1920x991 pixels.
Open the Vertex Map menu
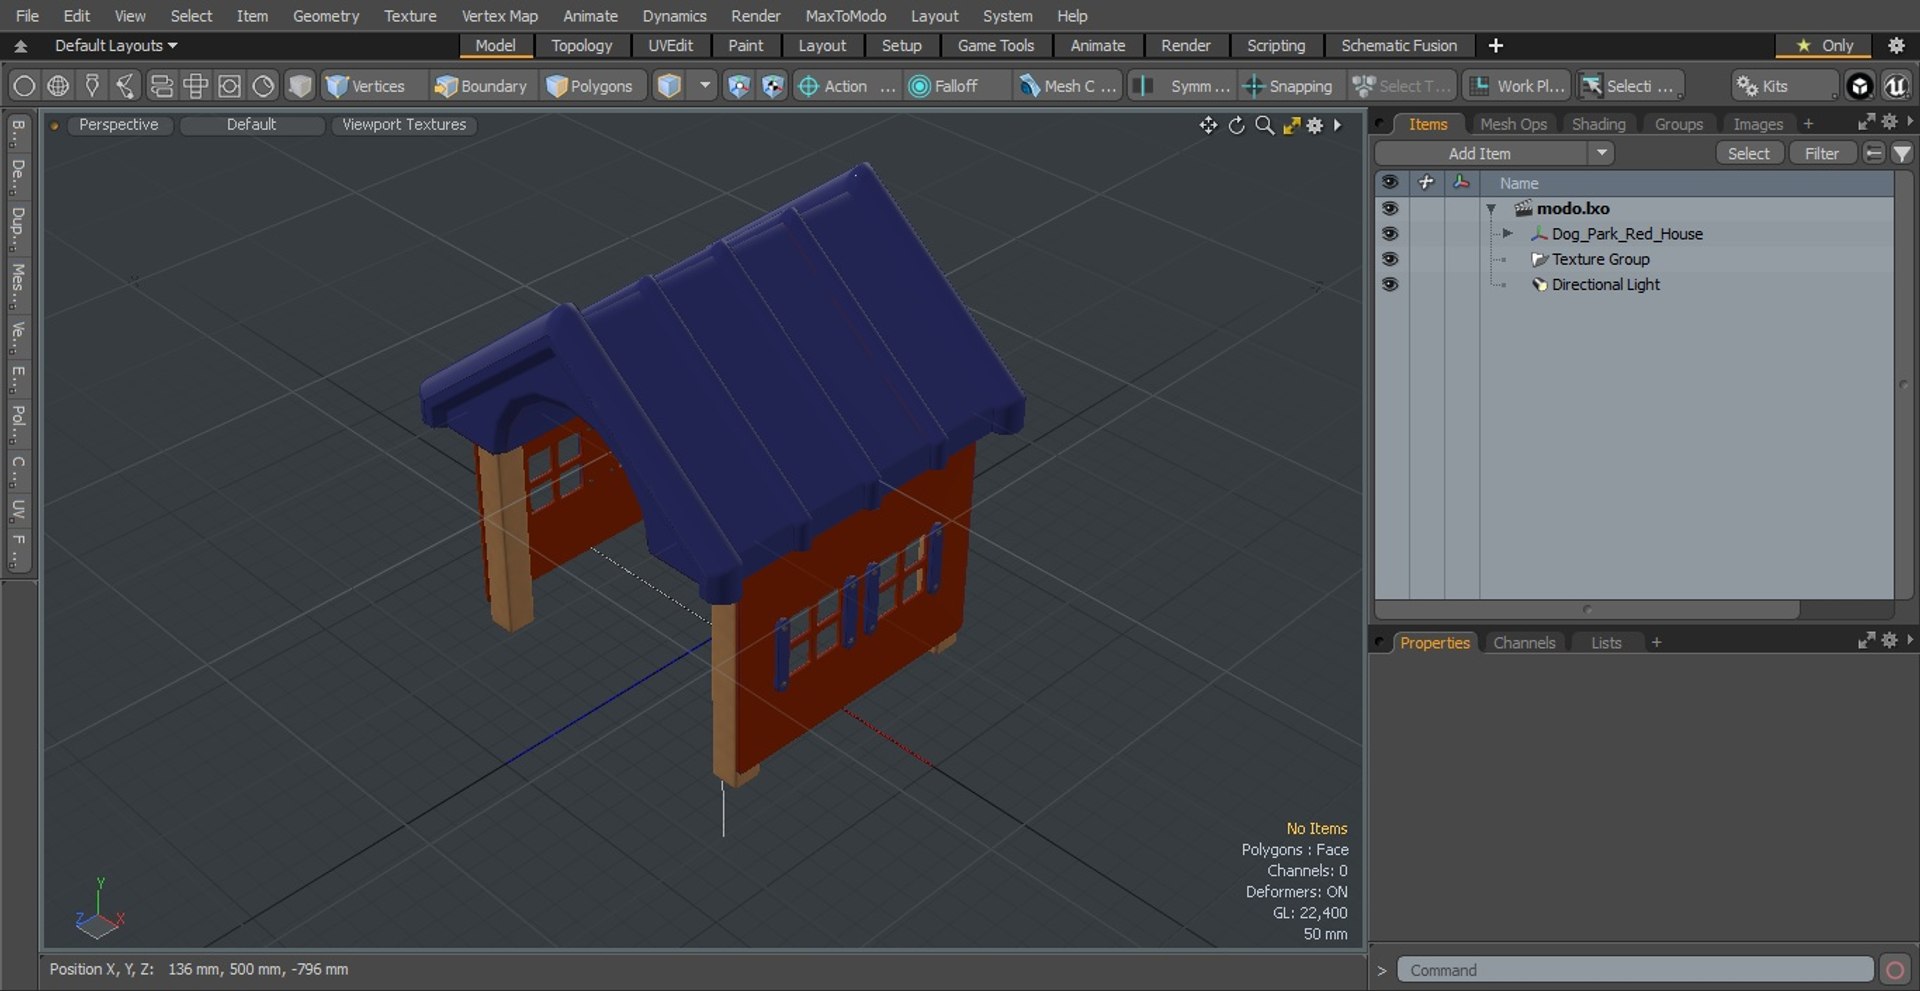pos(499,16)
